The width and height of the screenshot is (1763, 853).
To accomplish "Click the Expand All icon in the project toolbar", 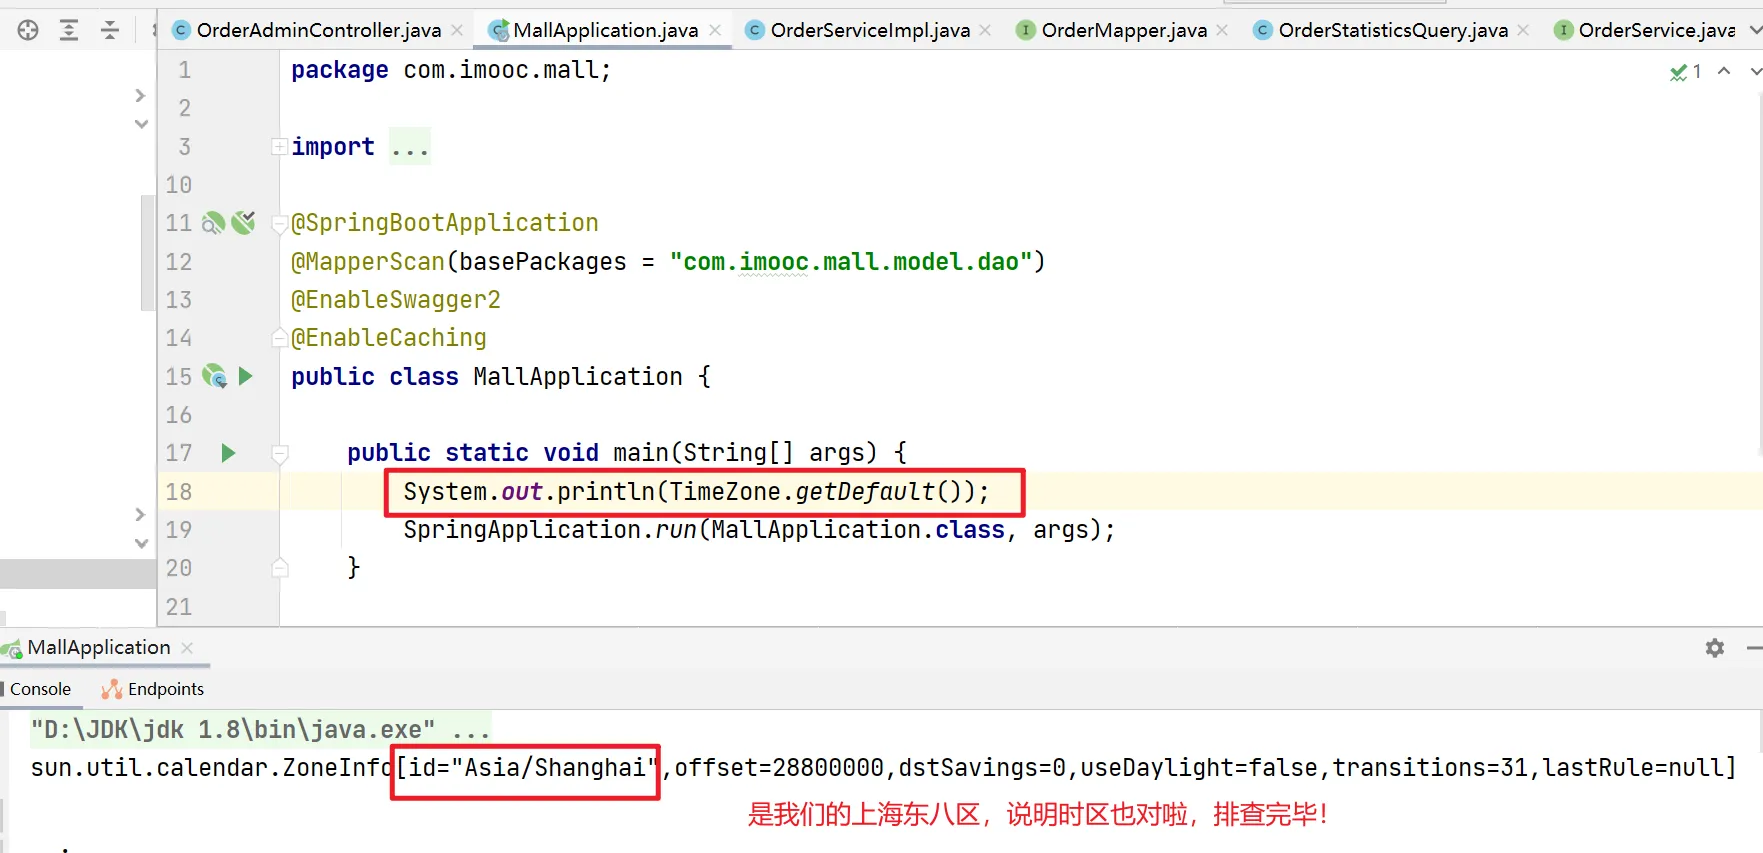I will 69,30.
